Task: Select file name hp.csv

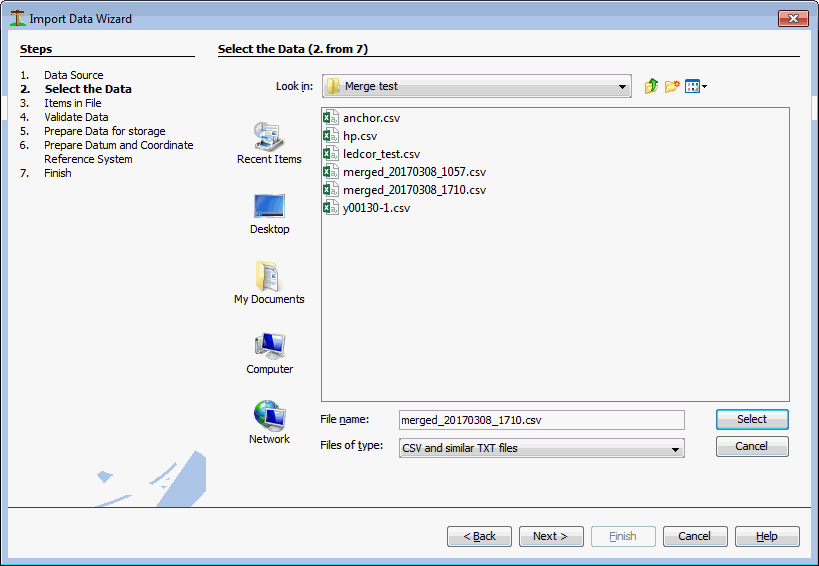Action: 360,136
